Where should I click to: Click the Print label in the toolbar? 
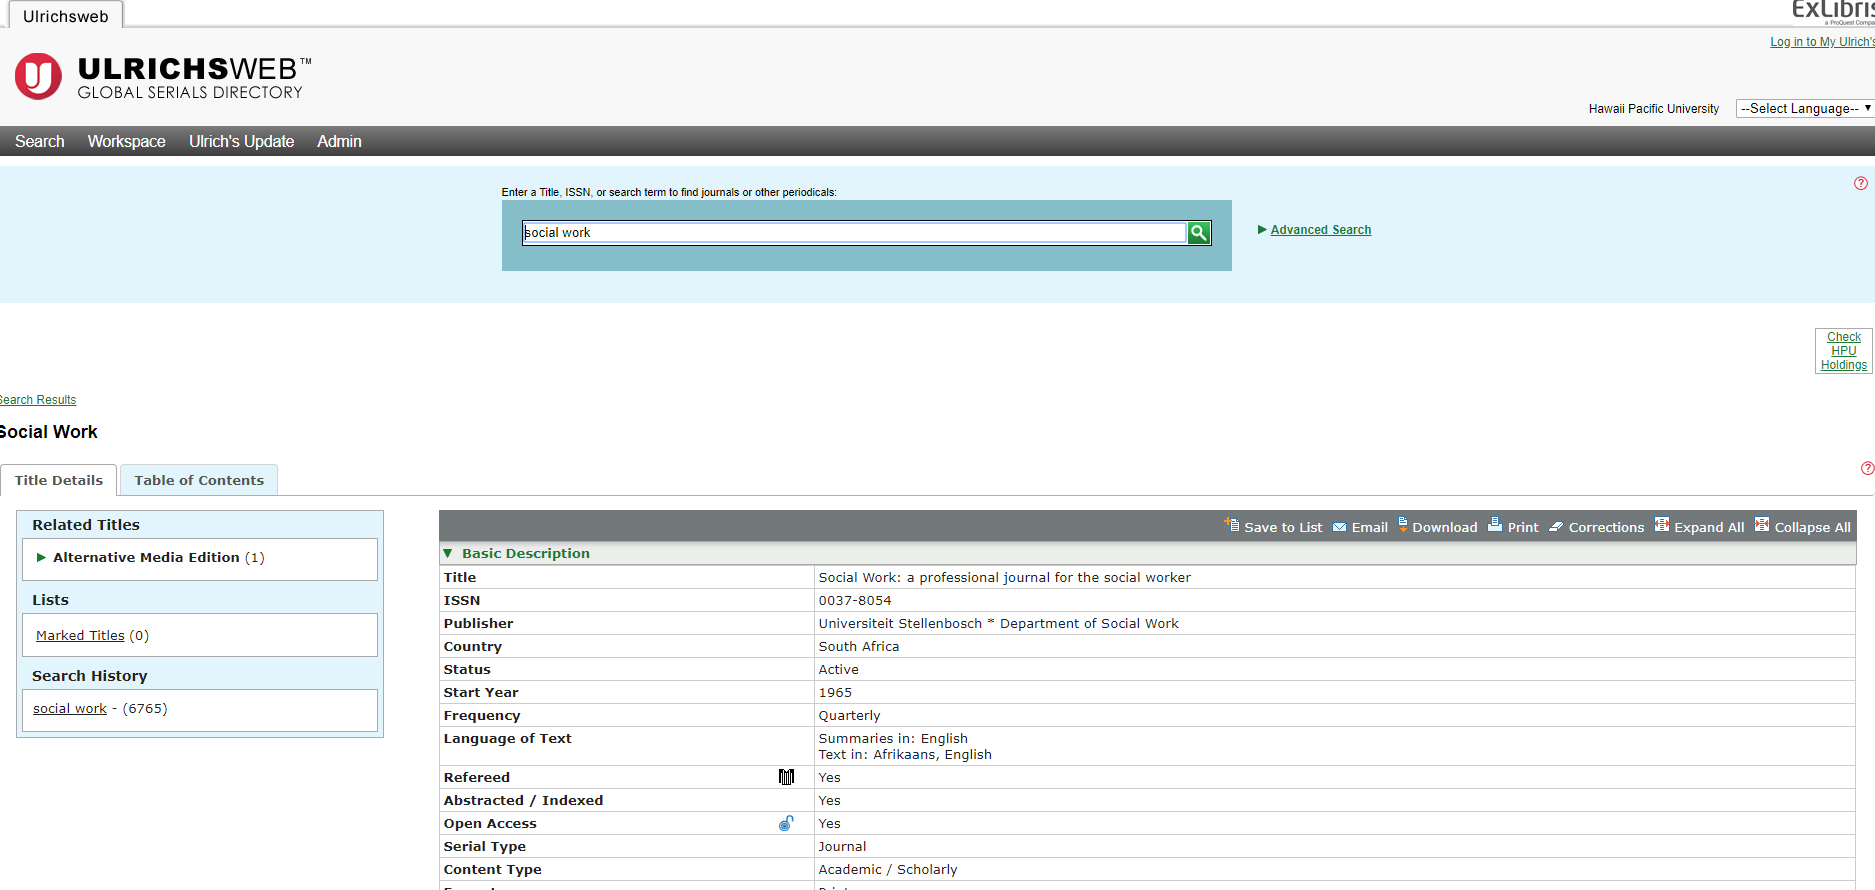(1523, 527)
